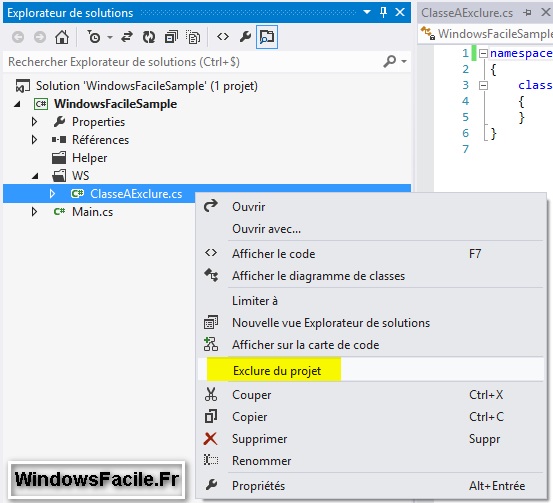553x503 pixels.
Task: Open the pending changes filter dropdown arrow
Action: point(110,37)
